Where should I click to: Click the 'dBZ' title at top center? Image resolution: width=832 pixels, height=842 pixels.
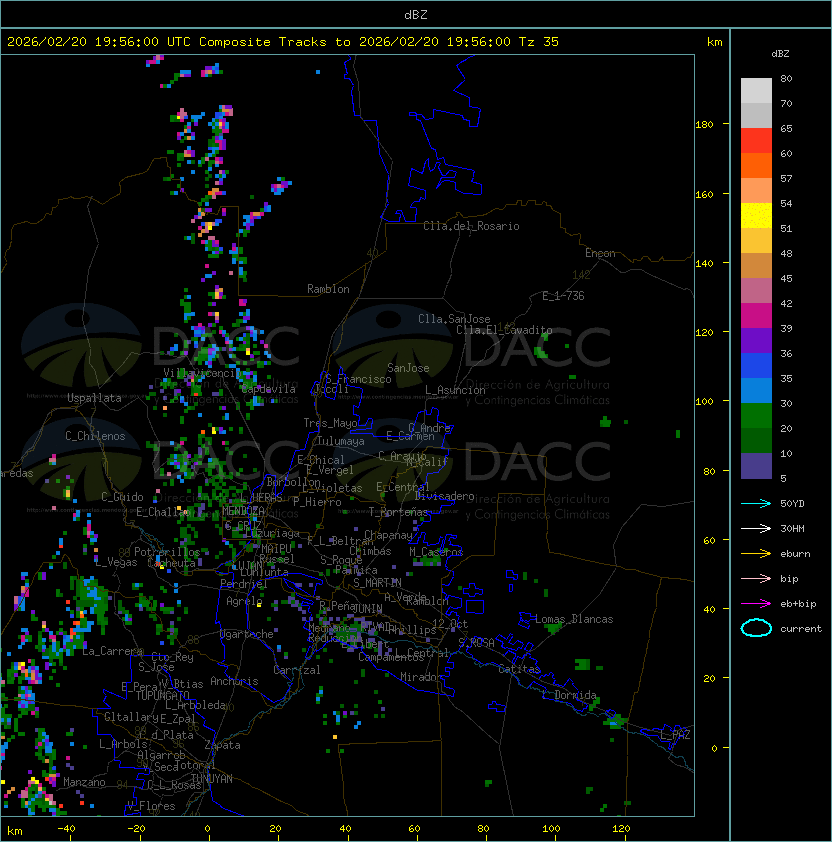tap(416, 14)
